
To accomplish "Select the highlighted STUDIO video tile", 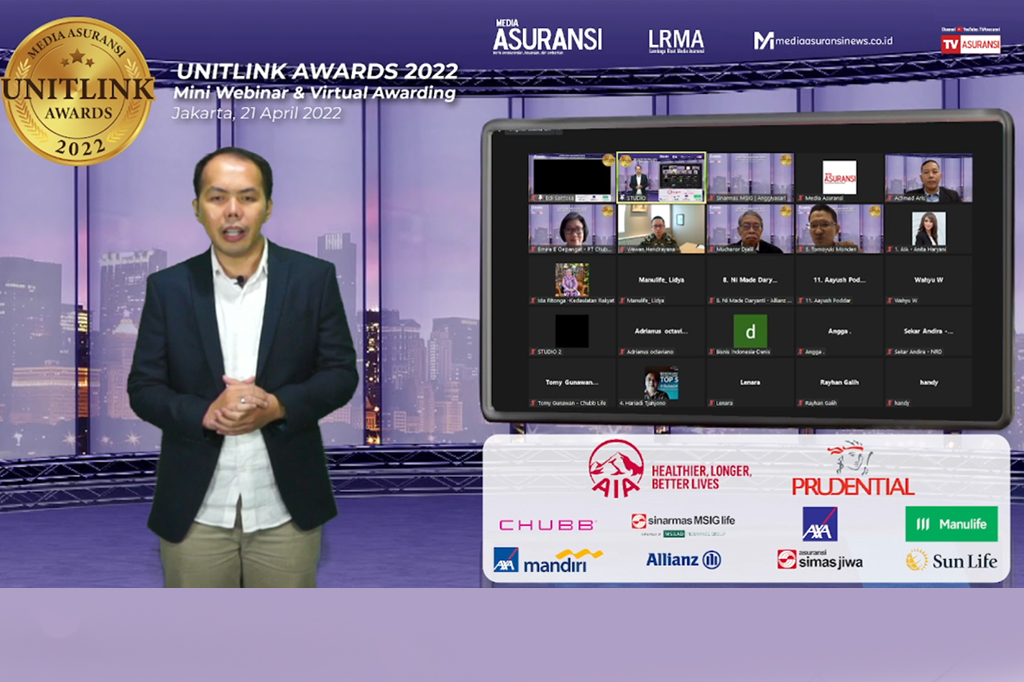I will point(661,177).
